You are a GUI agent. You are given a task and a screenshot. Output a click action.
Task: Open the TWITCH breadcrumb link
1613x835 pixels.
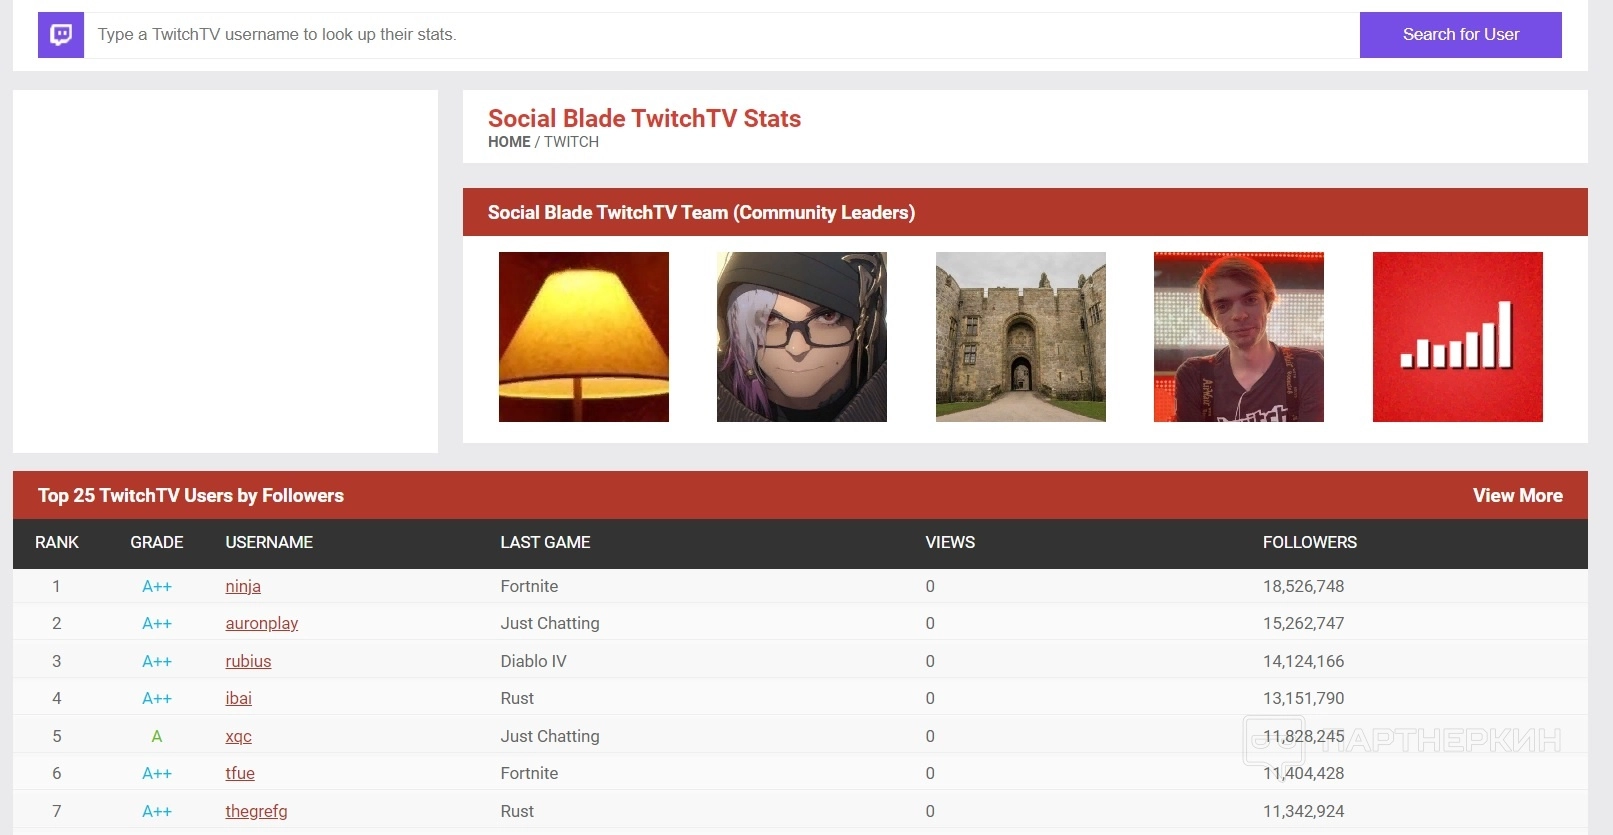571,142
